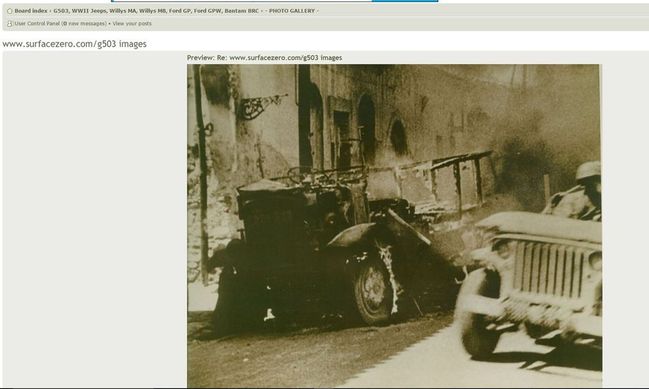Click the Preview: Re: www.surfacezero.com/g503 images heading
Image resolution: width=649 pixels, height=389 pixels.
pyautogui.click(x=264, y=58)
